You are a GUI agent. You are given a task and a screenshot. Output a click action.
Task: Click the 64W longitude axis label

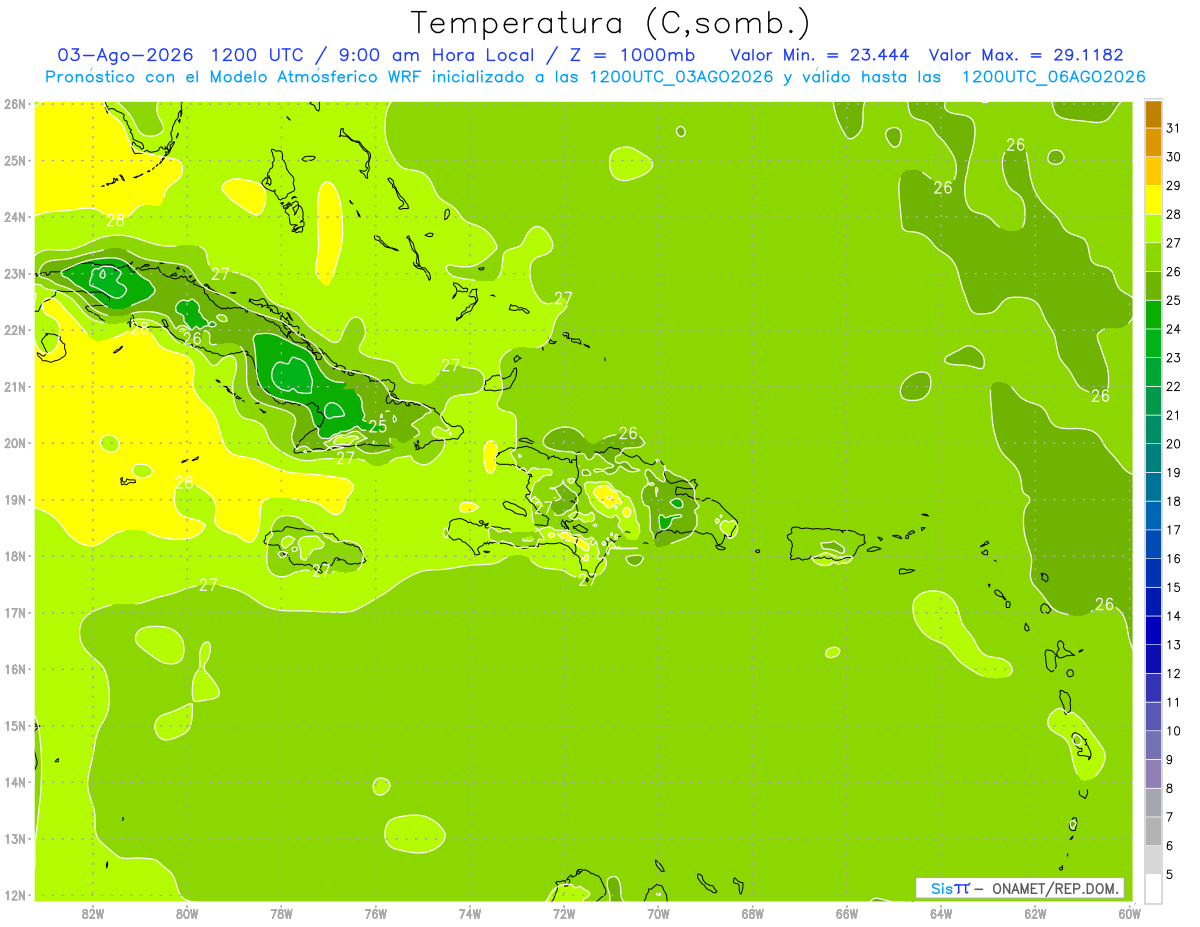point(941,913)
